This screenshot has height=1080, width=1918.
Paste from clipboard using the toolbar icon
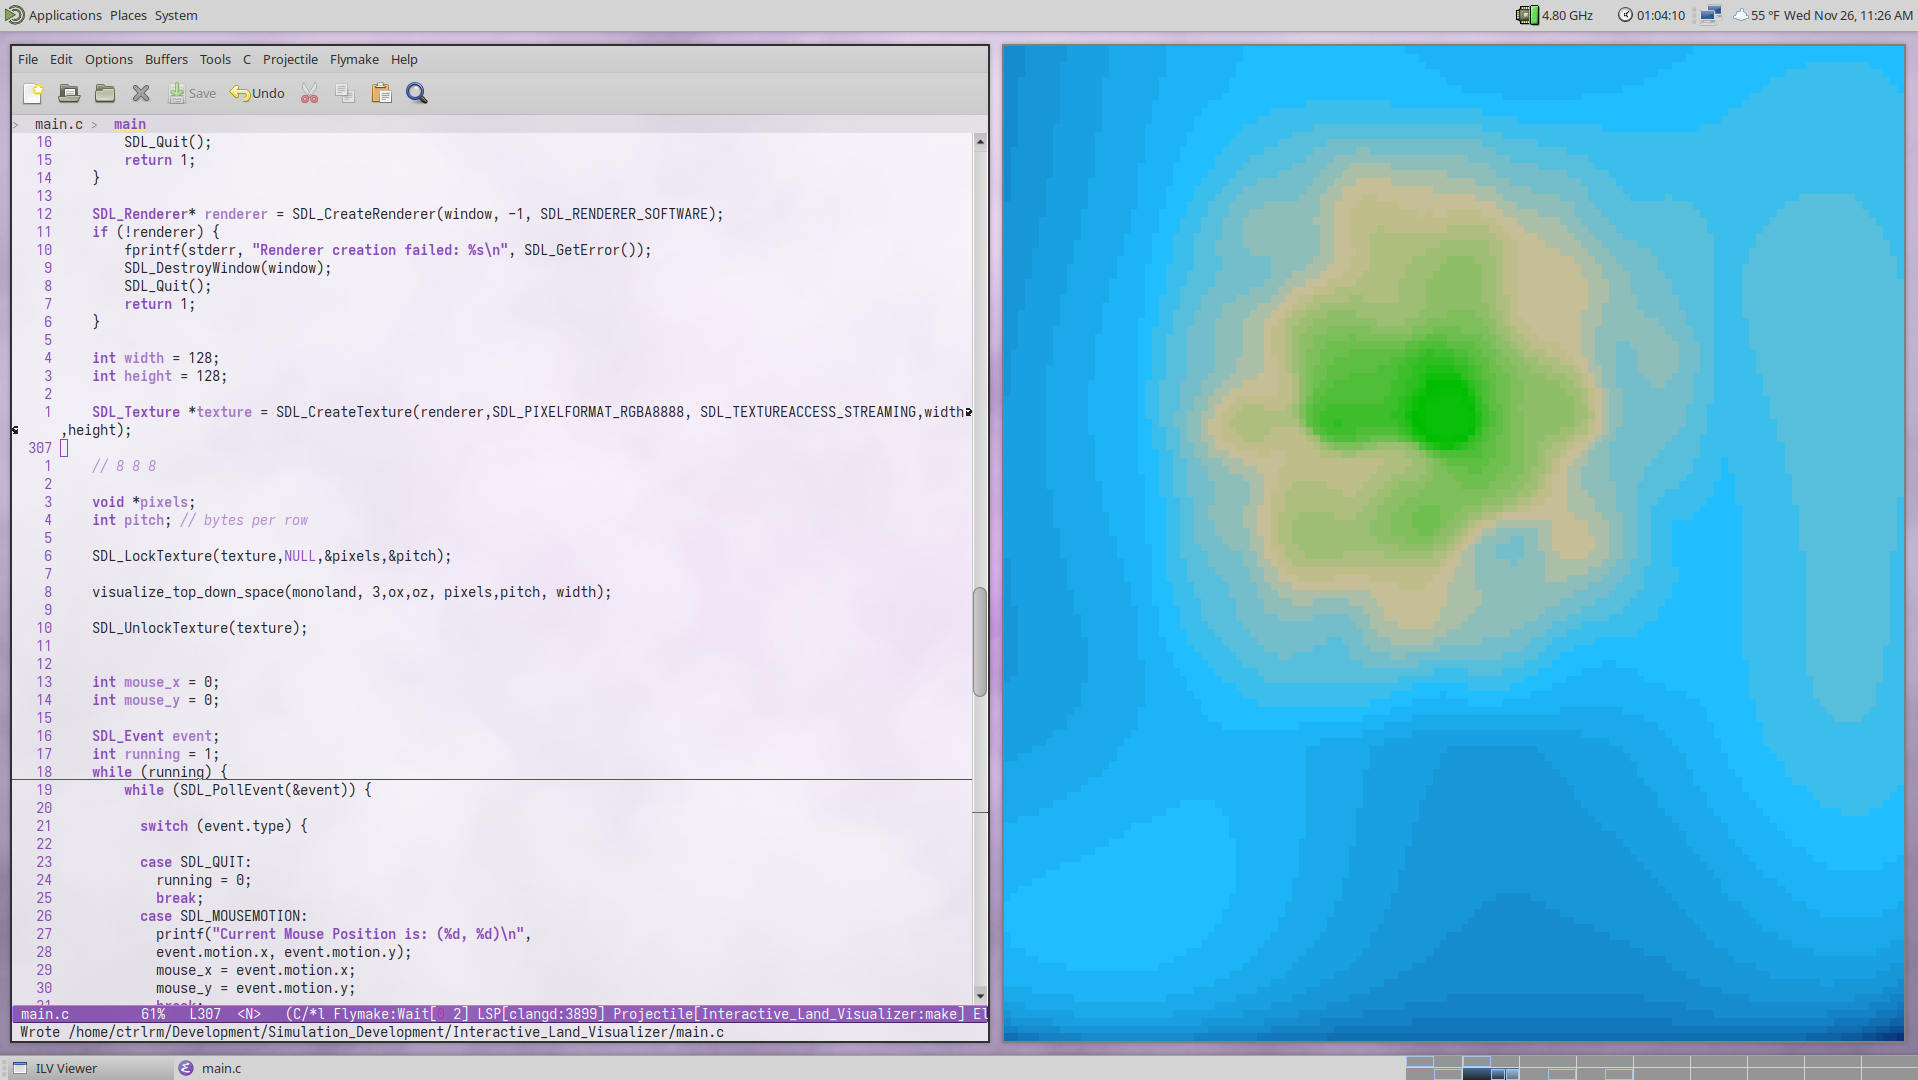pos(381,93)
